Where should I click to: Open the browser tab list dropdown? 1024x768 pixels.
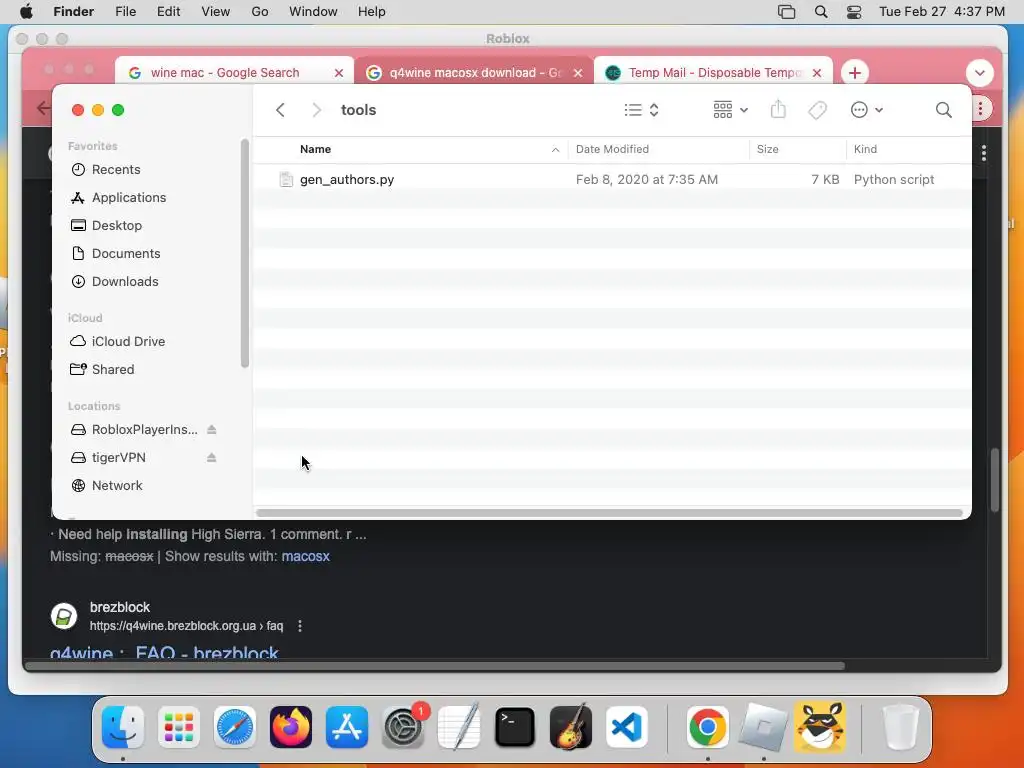point(980,72)
